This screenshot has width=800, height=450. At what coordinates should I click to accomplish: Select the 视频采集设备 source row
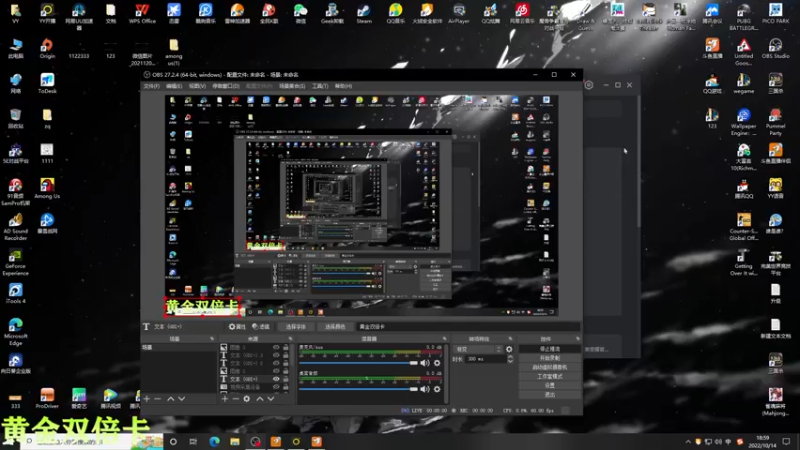(254, 387)
